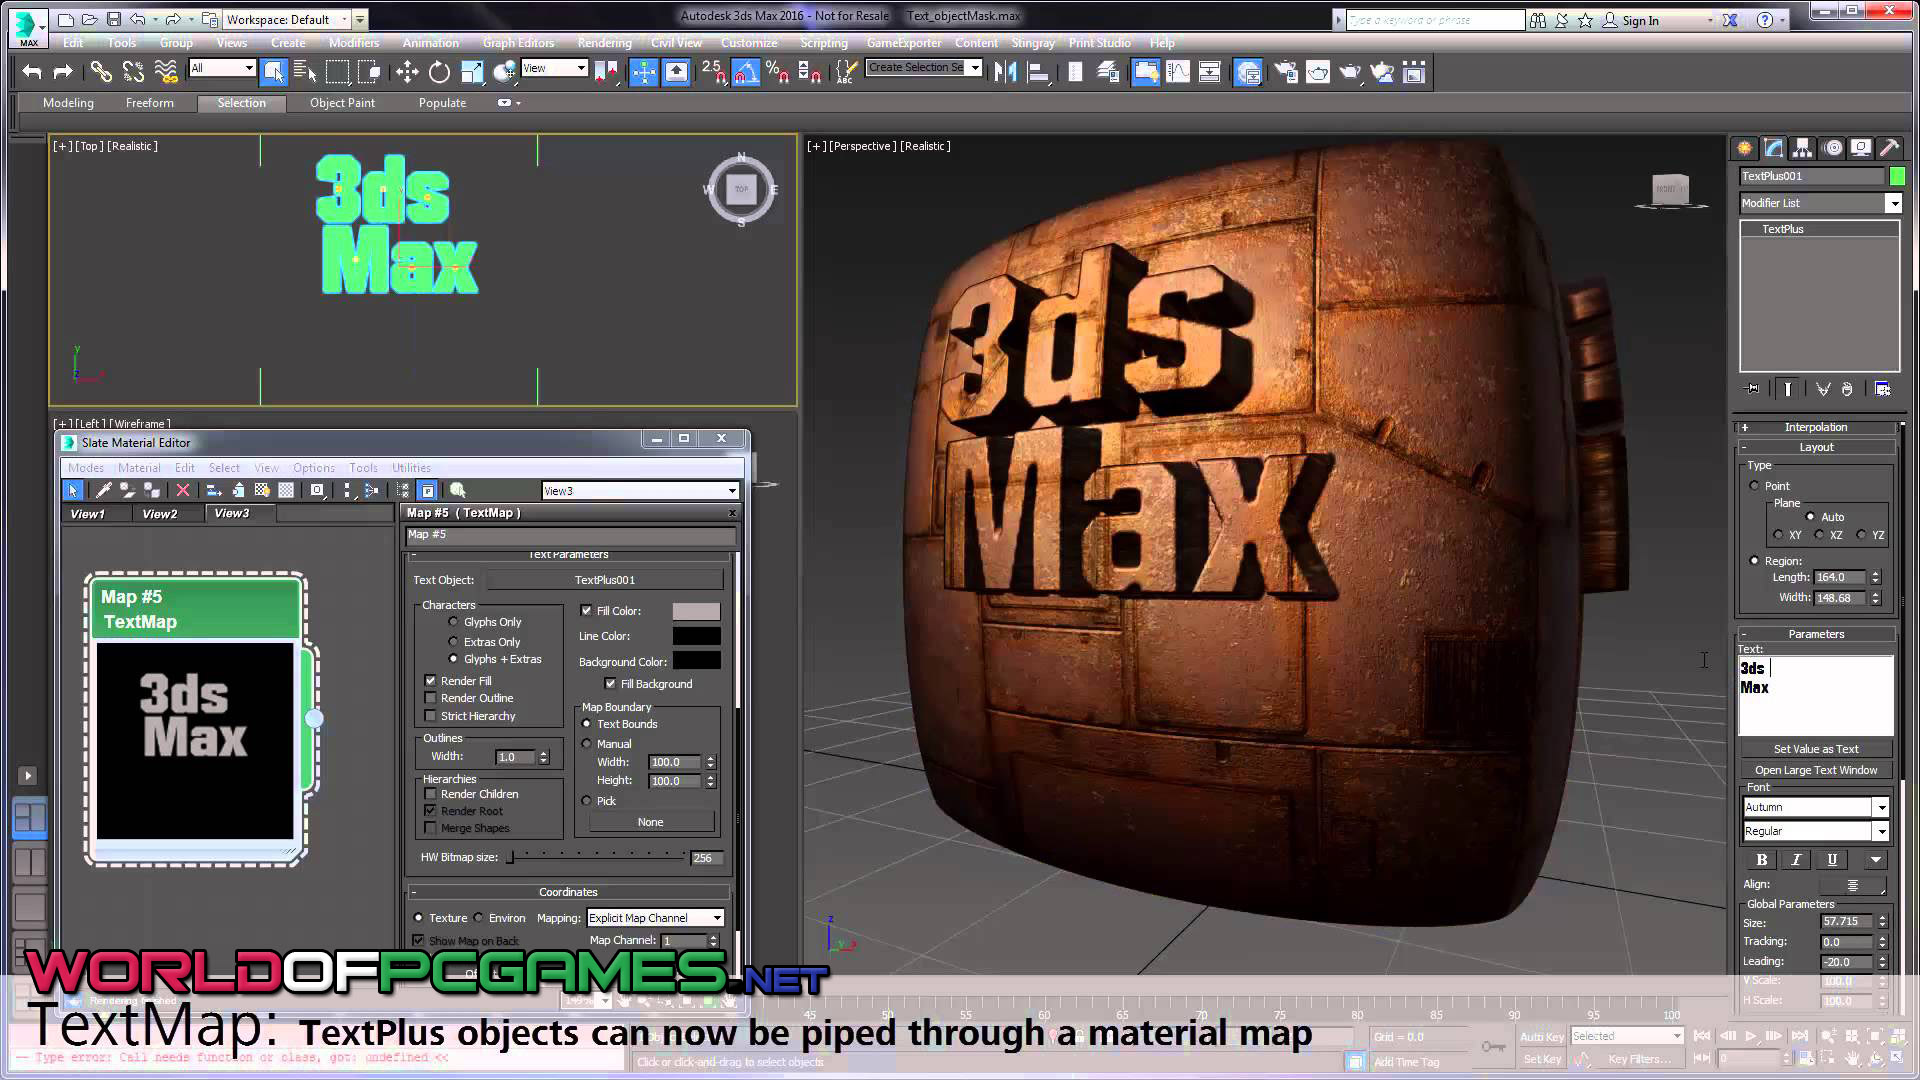Enable the Angle Snap toggle
The width and height of the screenshot is (1920, 1080).
745,71
